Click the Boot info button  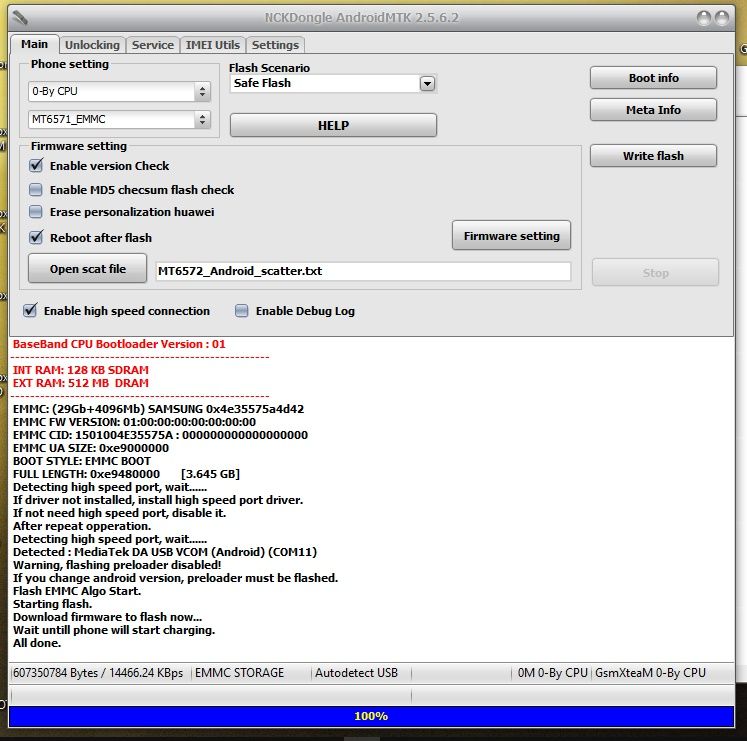(x=653, y=78)
